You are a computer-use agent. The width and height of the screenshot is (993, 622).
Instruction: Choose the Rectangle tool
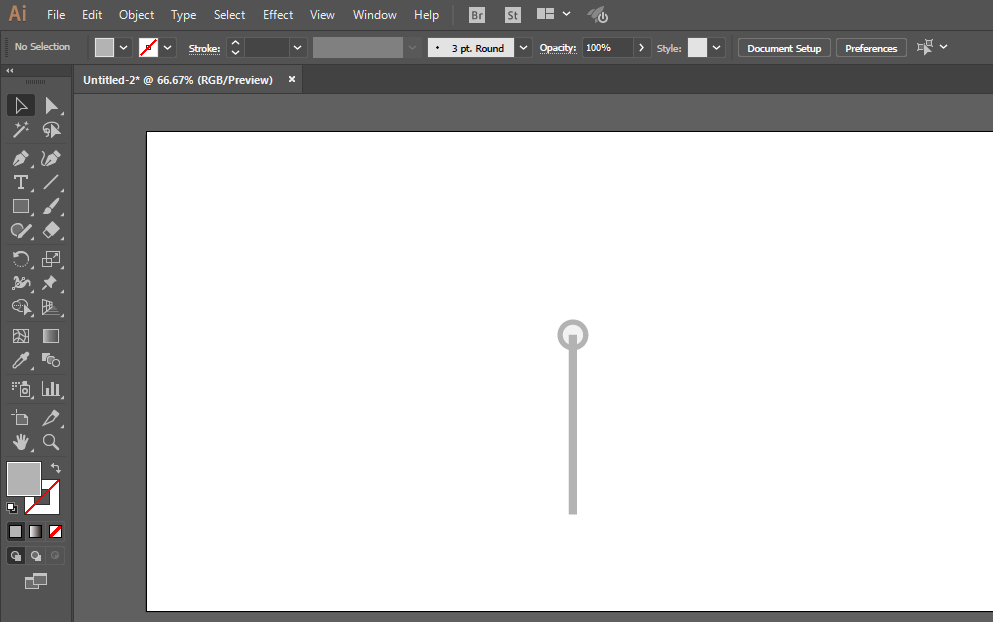20,206
